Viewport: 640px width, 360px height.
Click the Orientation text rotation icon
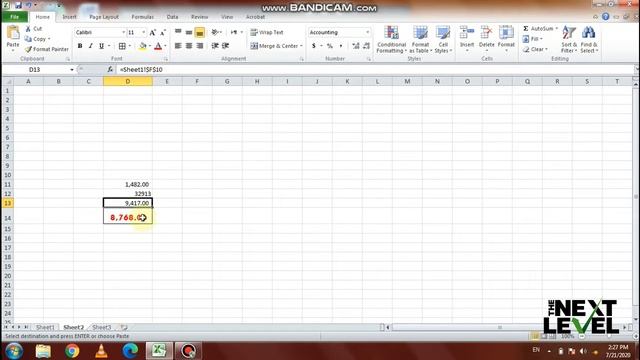pos(215,32)
